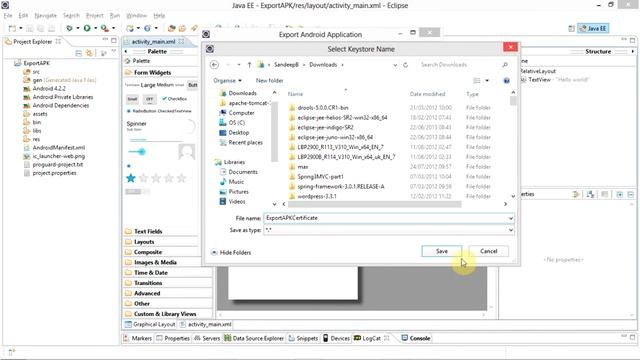Switch to Java EE perspective button
Image resolution: width=640 pixels, height=360 pixels.
click(593, 28)
